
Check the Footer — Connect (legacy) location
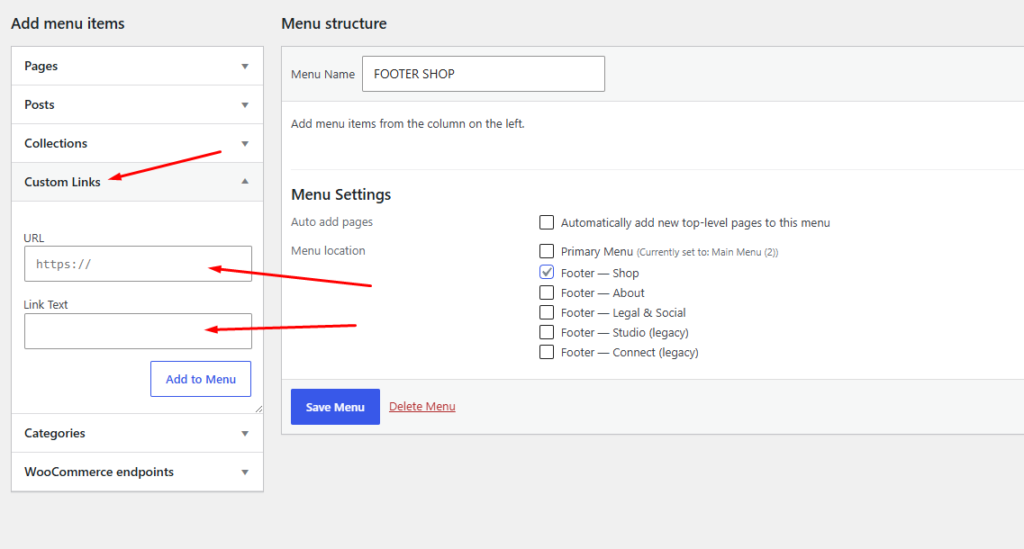tap(547, 352)
